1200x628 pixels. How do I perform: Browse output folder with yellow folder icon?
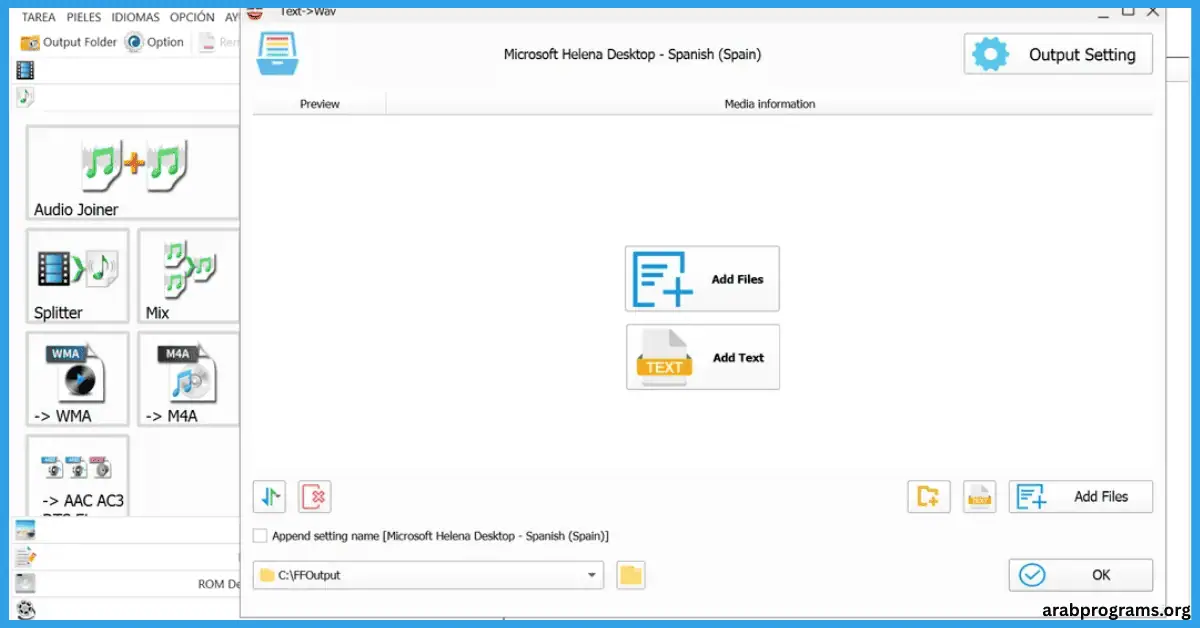coord(631,575)
